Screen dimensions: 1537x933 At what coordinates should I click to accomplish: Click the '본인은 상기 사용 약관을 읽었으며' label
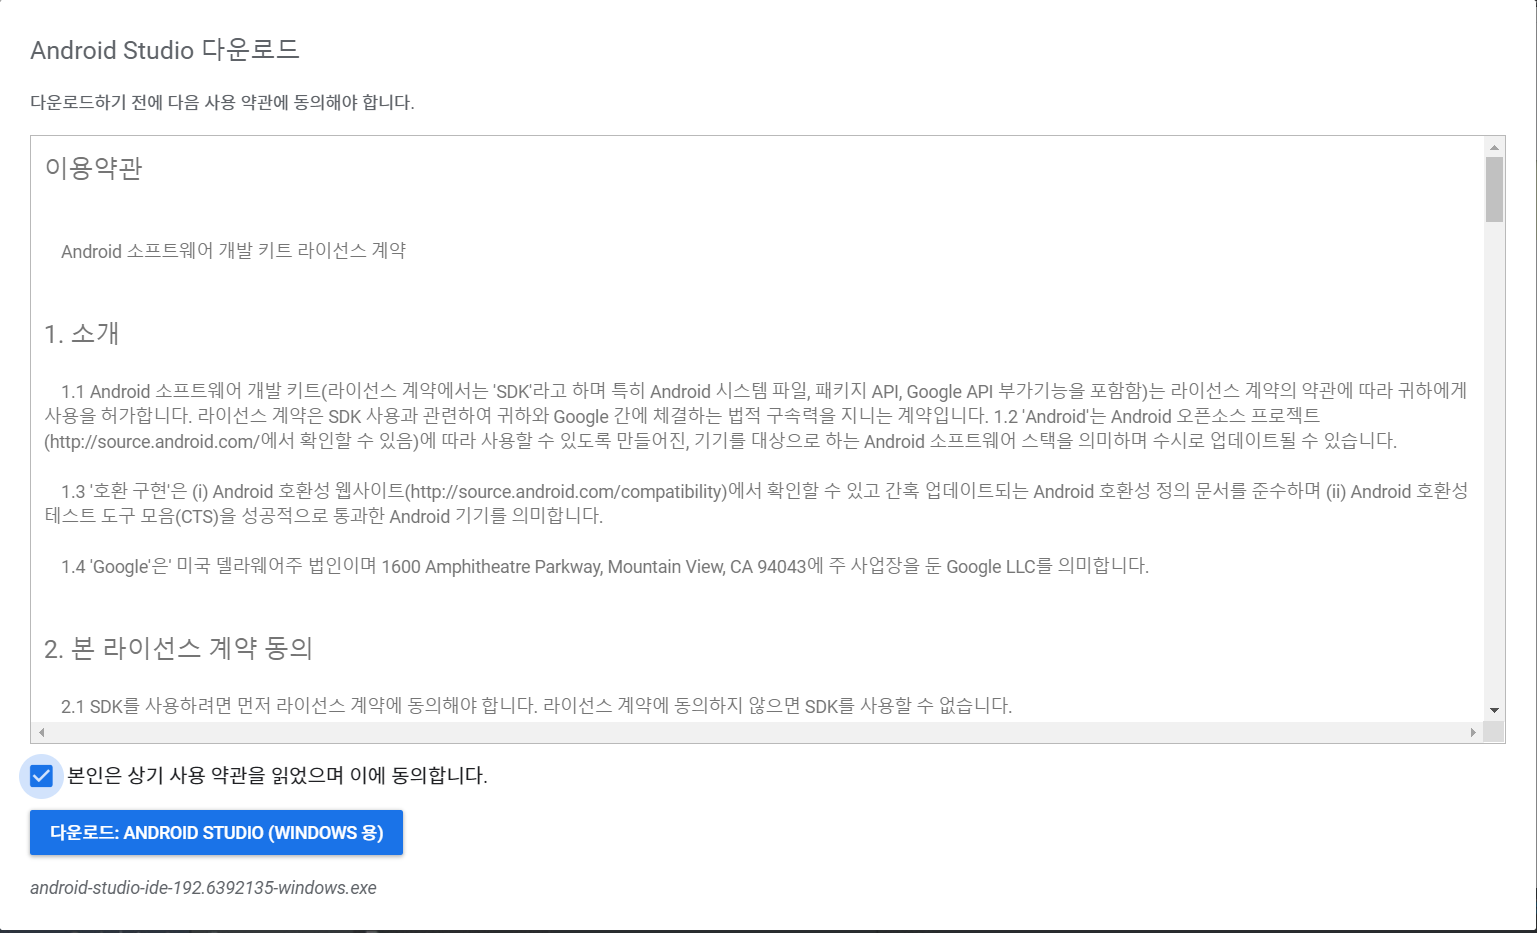tap(277, 776)
